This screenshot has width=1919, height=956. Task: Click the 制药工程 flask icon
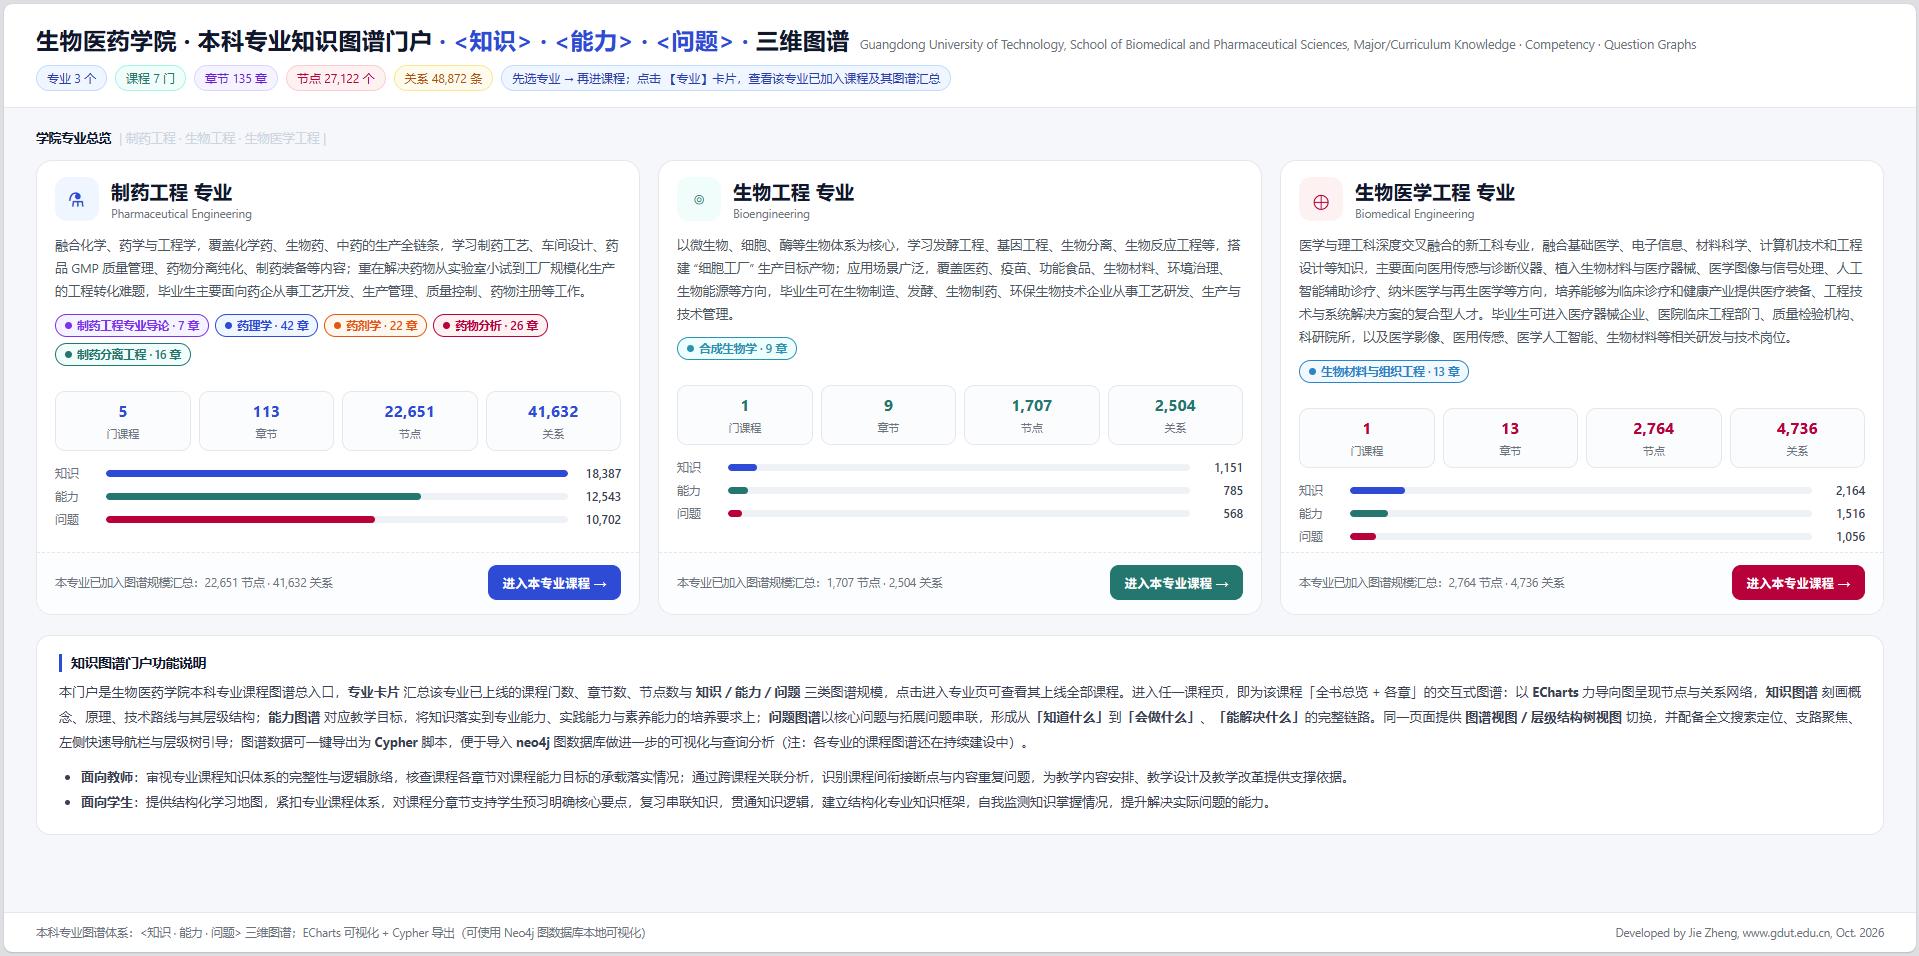click(77, 200)
